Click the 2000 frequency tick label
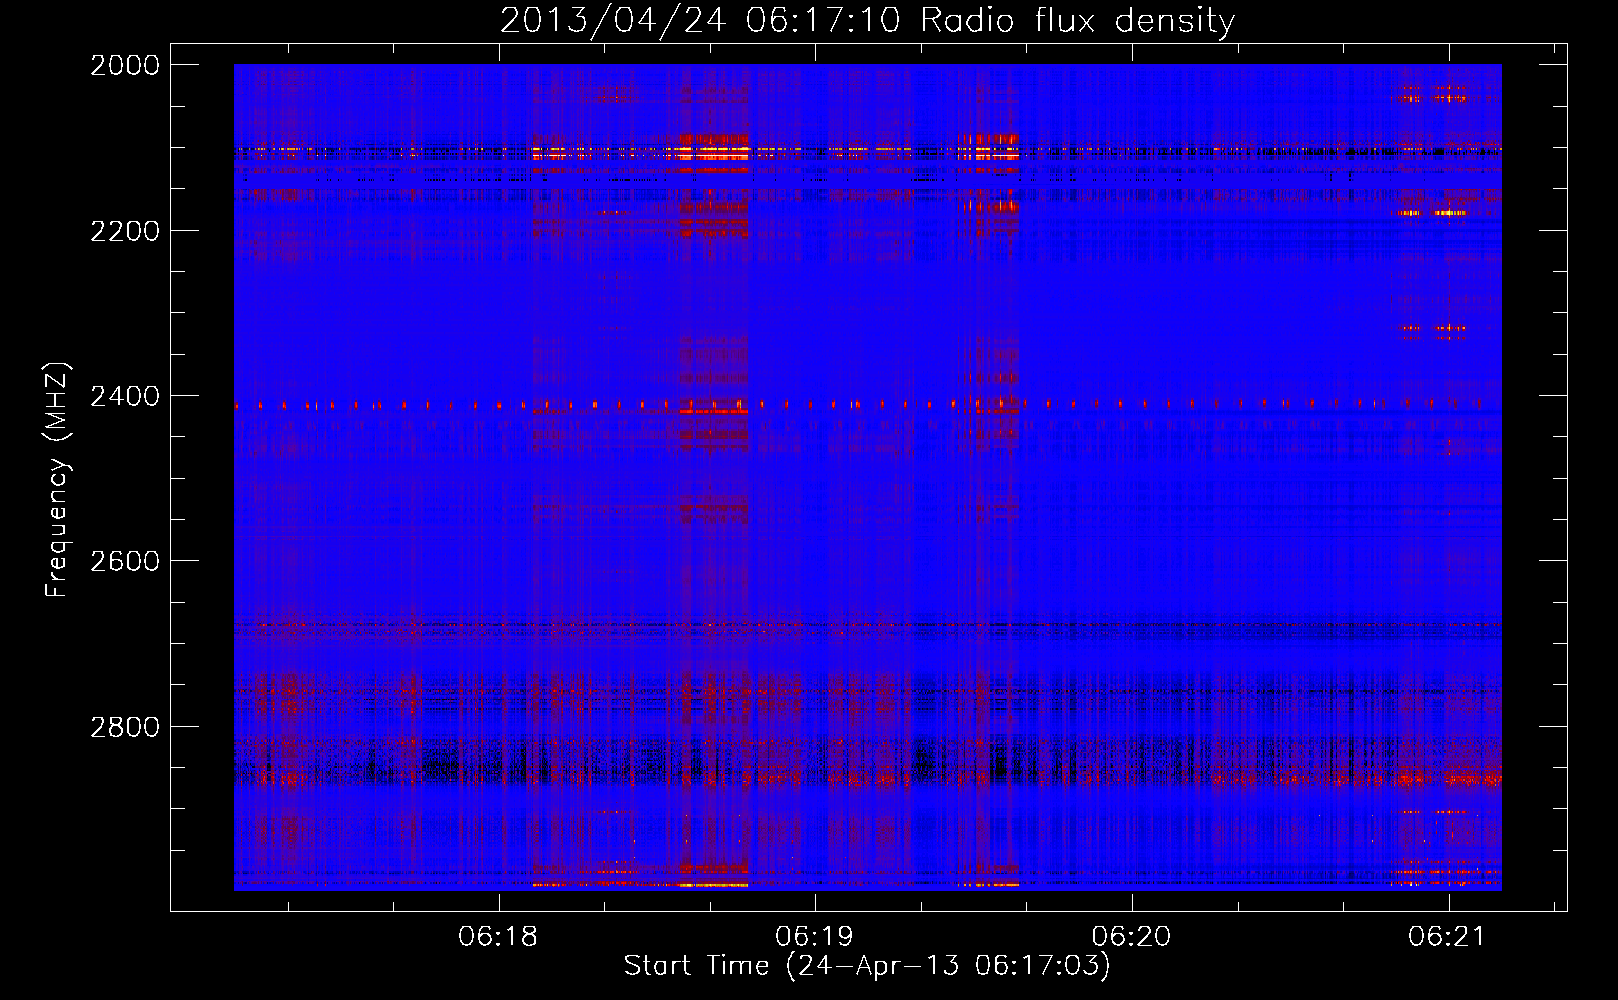This screenshot has width=1618, height=1000. tap(125, 65)
